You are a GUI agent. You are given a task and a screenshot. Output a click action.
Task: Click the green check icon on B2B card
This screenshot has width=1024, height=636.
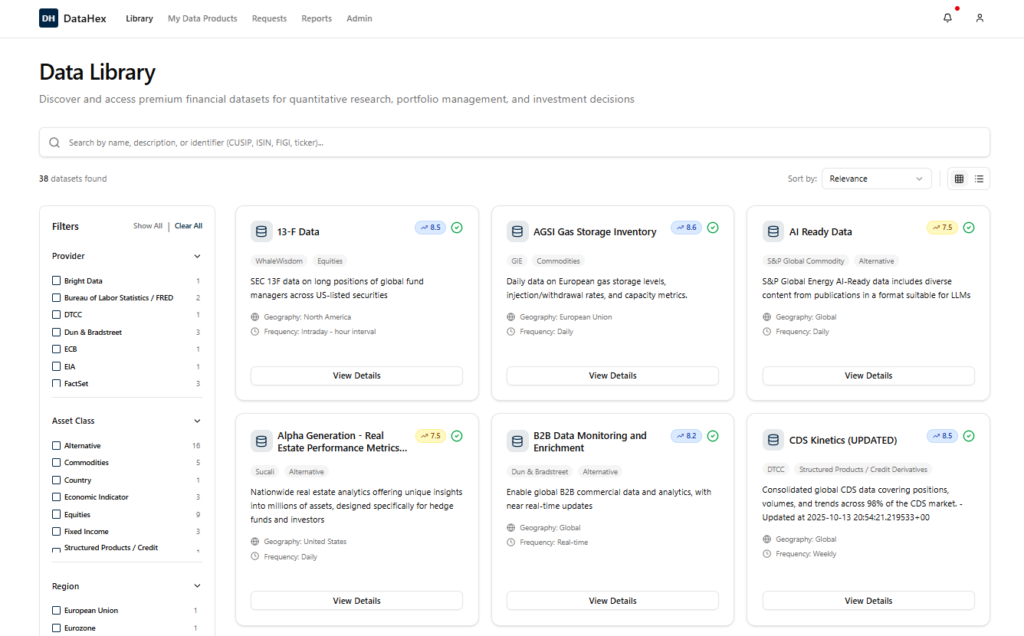click(713, 436)
